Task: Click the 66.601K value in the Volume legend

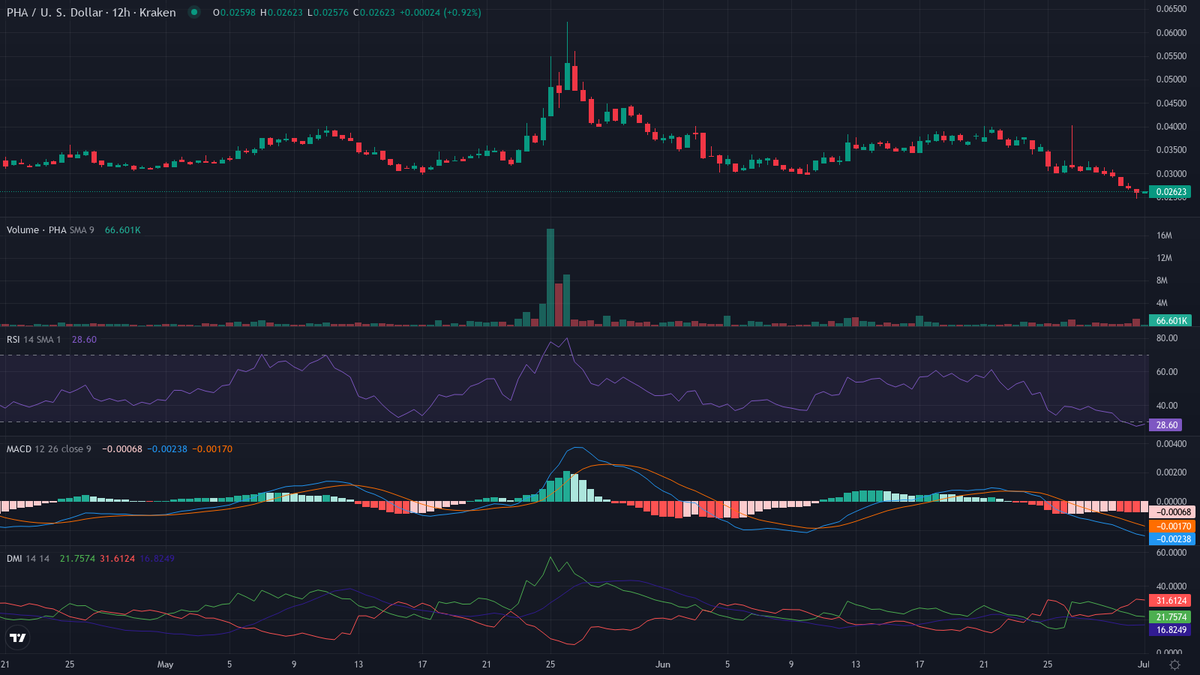Action: 123,230
